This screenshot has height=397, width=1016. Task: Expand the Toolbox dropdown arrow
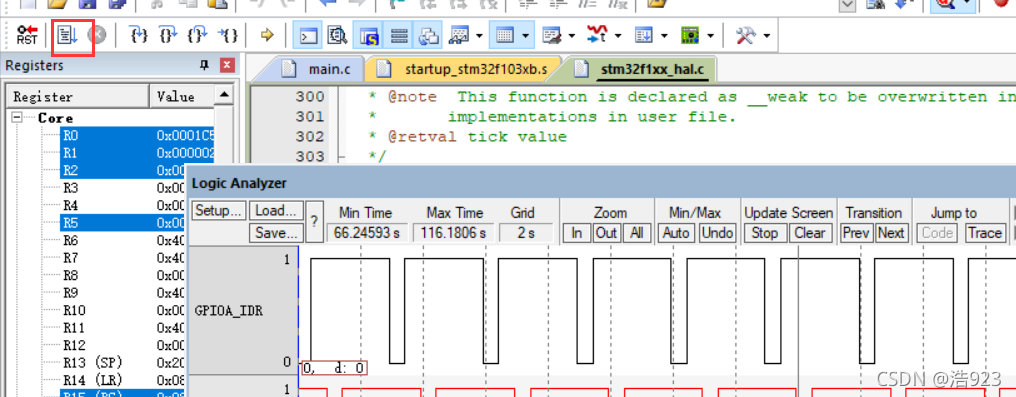767,36
